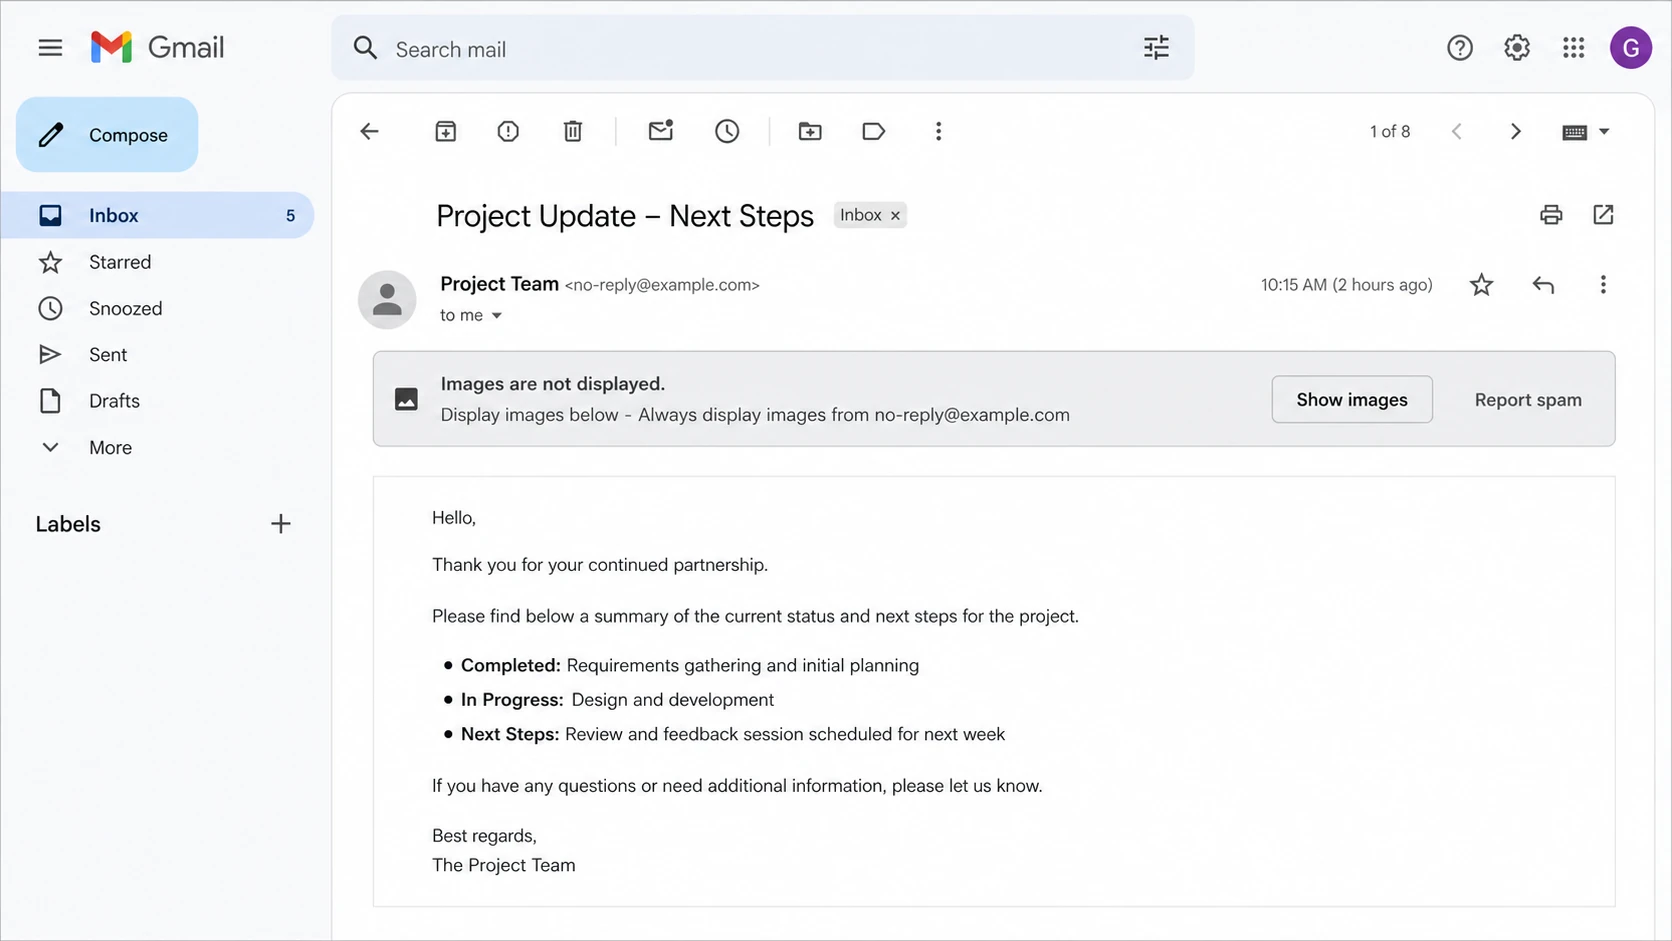This screenshot has height=941, width=1672.
Task: Click the report spam toolbar icon
Action: tap(508, 131)
